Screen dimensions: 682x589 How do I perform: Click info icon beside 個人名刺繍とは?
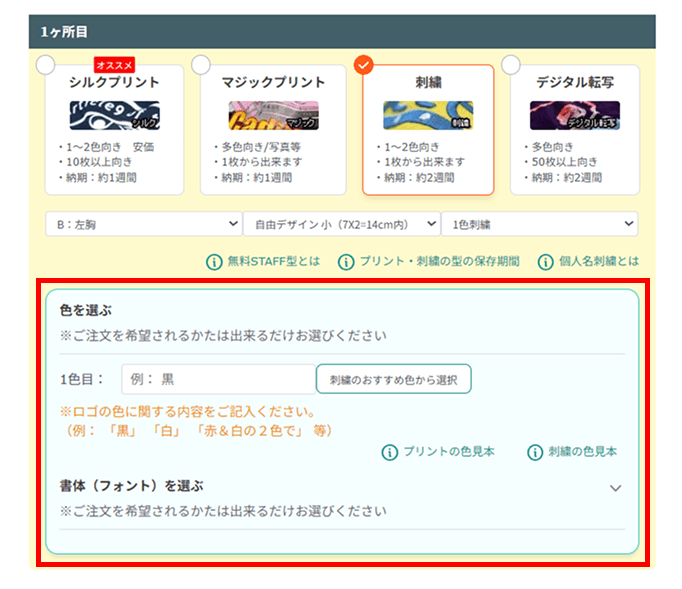click(545, 262)
